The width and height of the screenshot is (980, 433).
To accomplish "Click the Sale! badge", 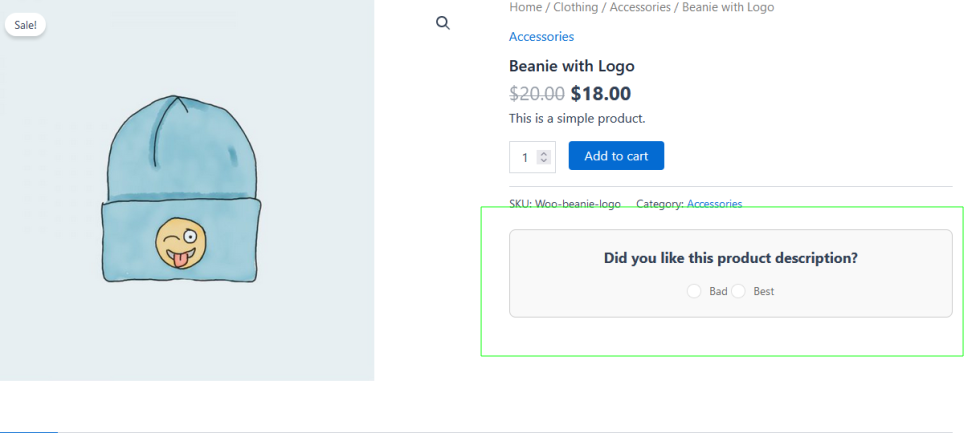I will pos(26,25).
